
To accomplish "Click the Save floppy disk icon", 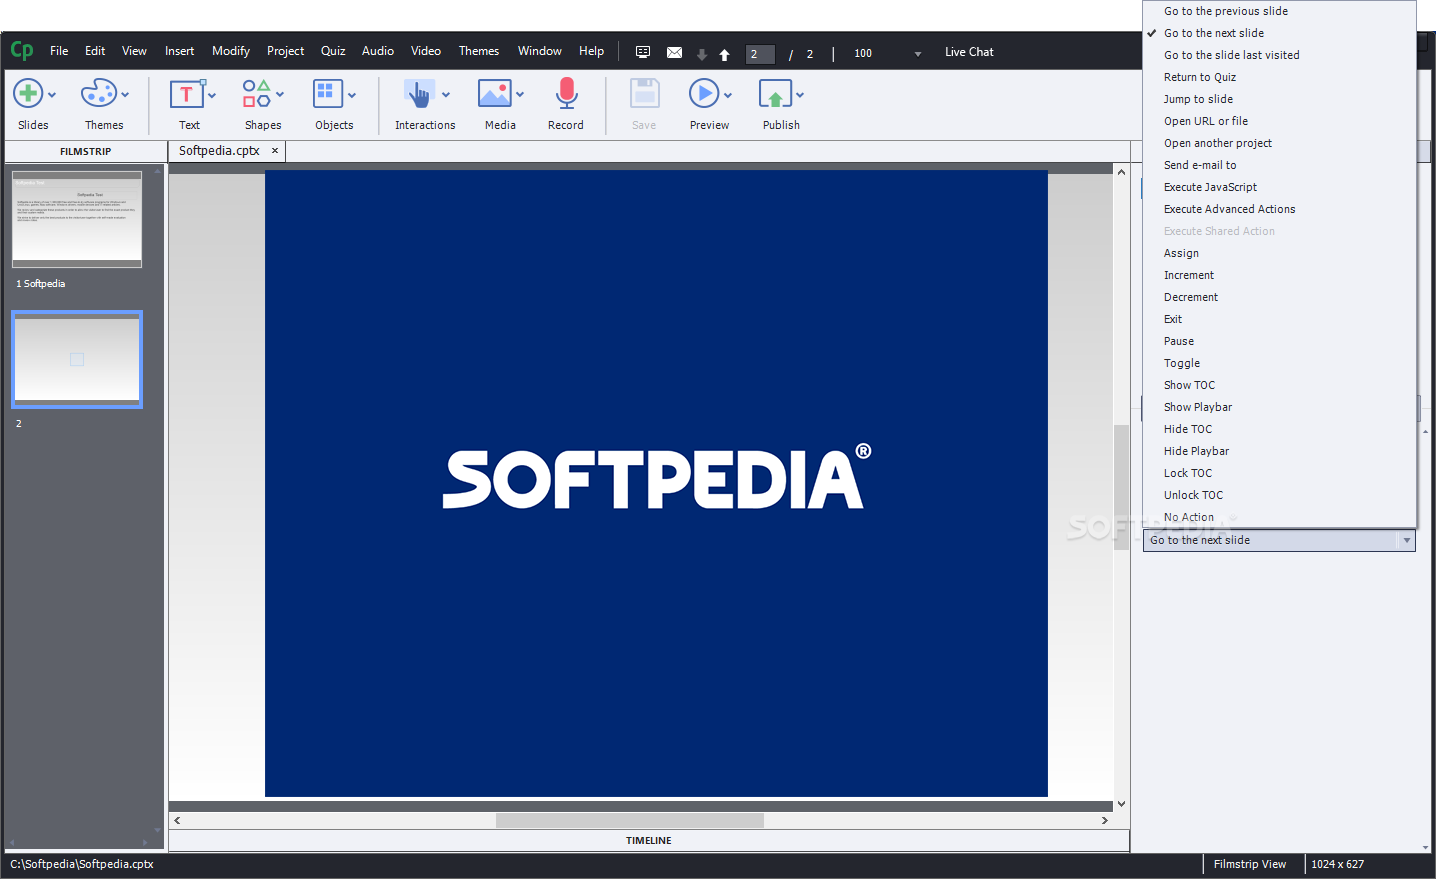I will (x=645, y=94).
